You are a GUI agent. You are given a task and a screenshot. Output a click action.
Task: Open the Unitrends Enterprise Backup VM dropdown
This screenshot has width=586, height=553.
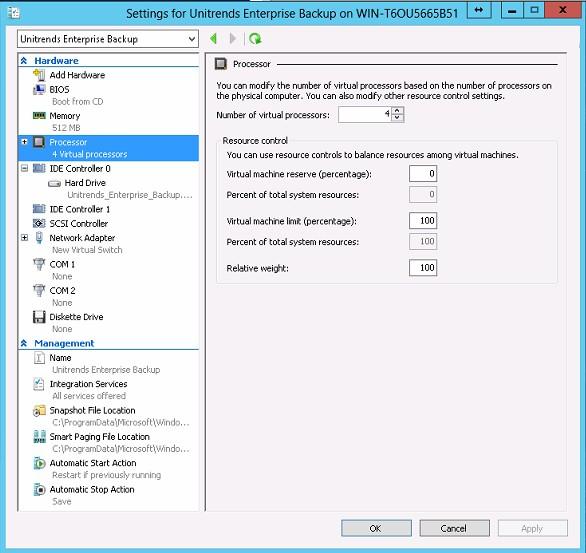(108, 39)
